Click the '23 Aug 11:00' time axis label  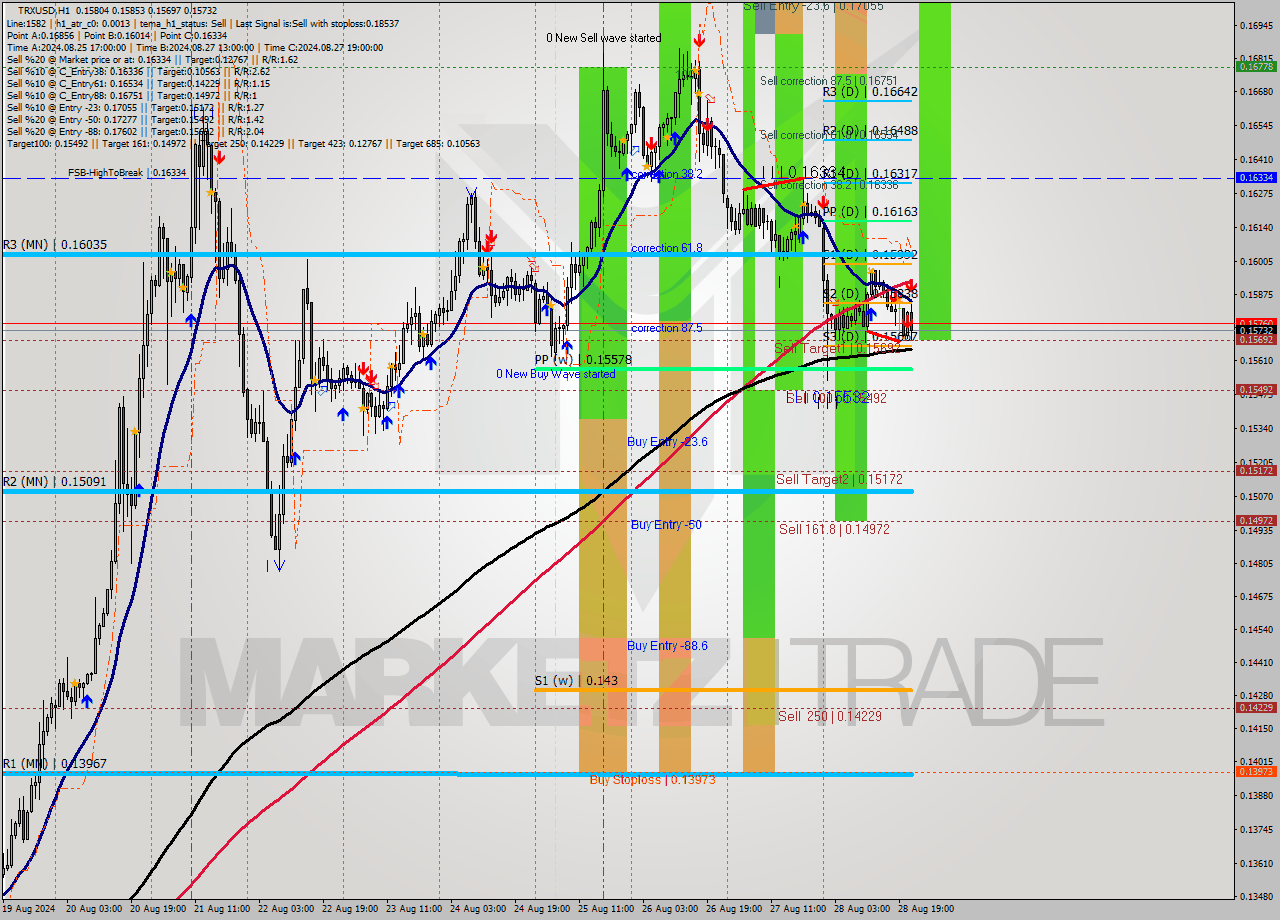413,909
